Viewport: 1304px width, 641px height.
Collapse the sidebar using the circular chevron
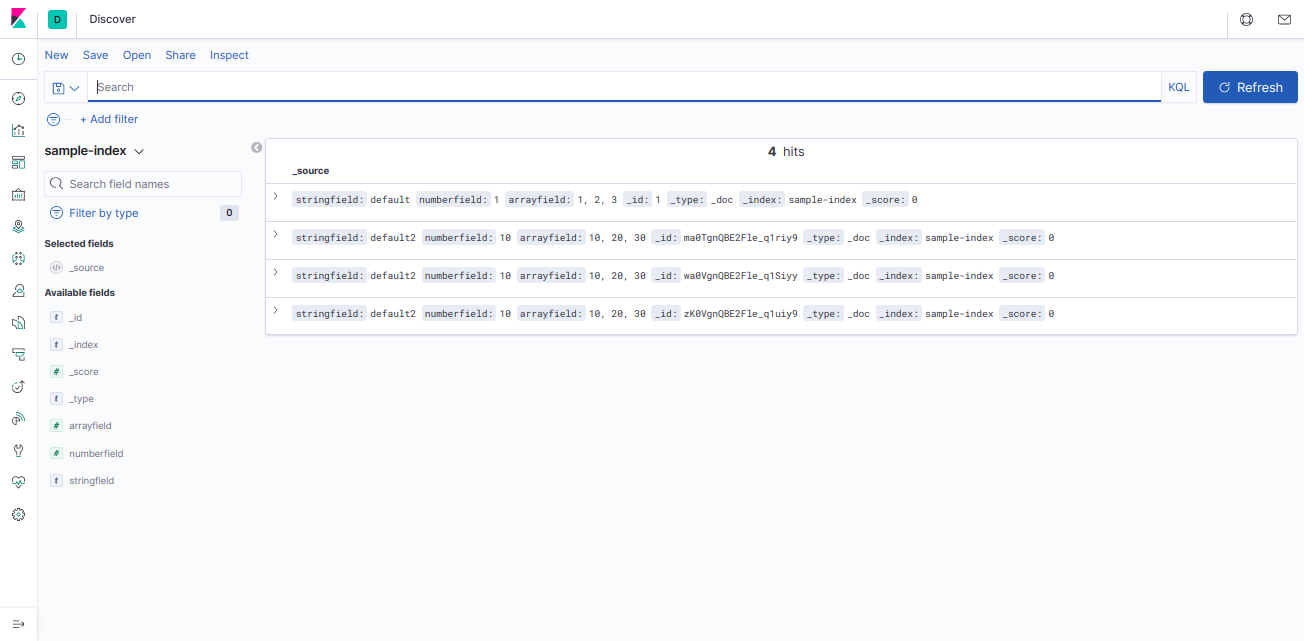(x=256, y=147)
